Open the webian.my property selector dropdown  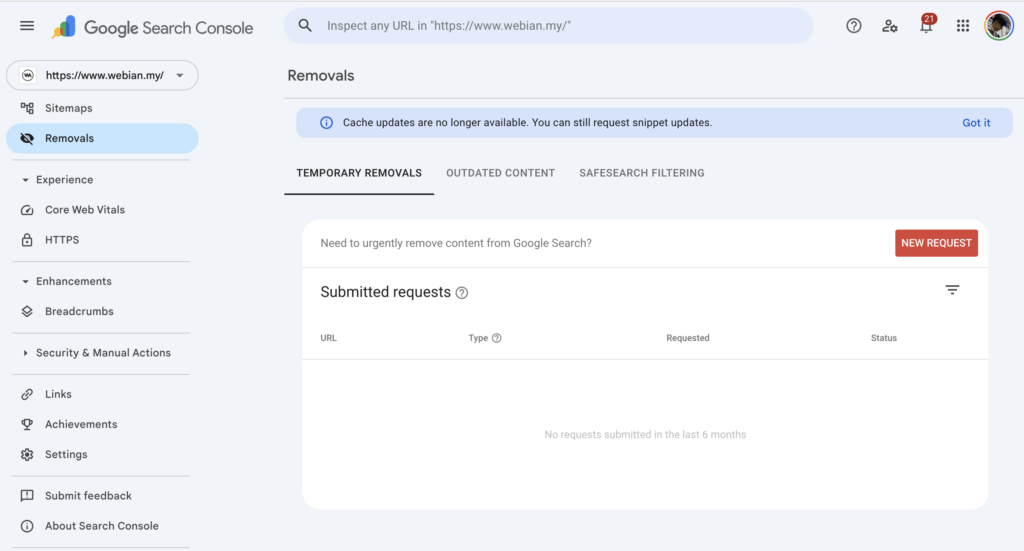pos(102,75)
